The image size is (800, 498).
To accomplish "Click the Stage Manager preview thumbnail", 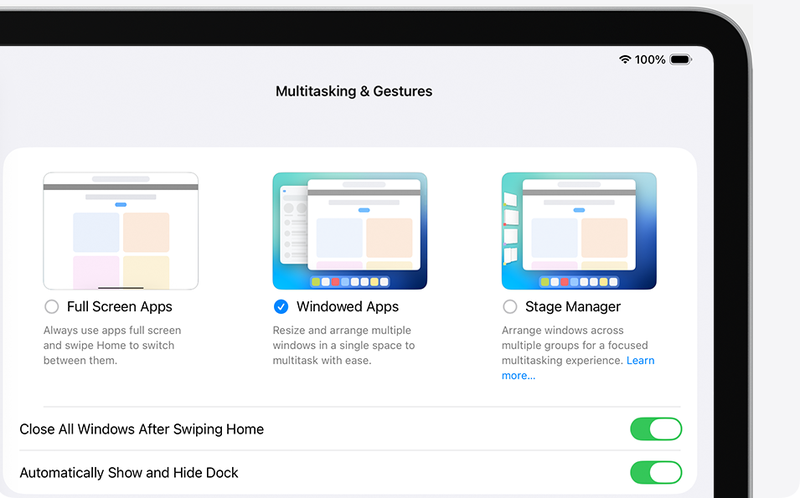I will tap(579, 231).
